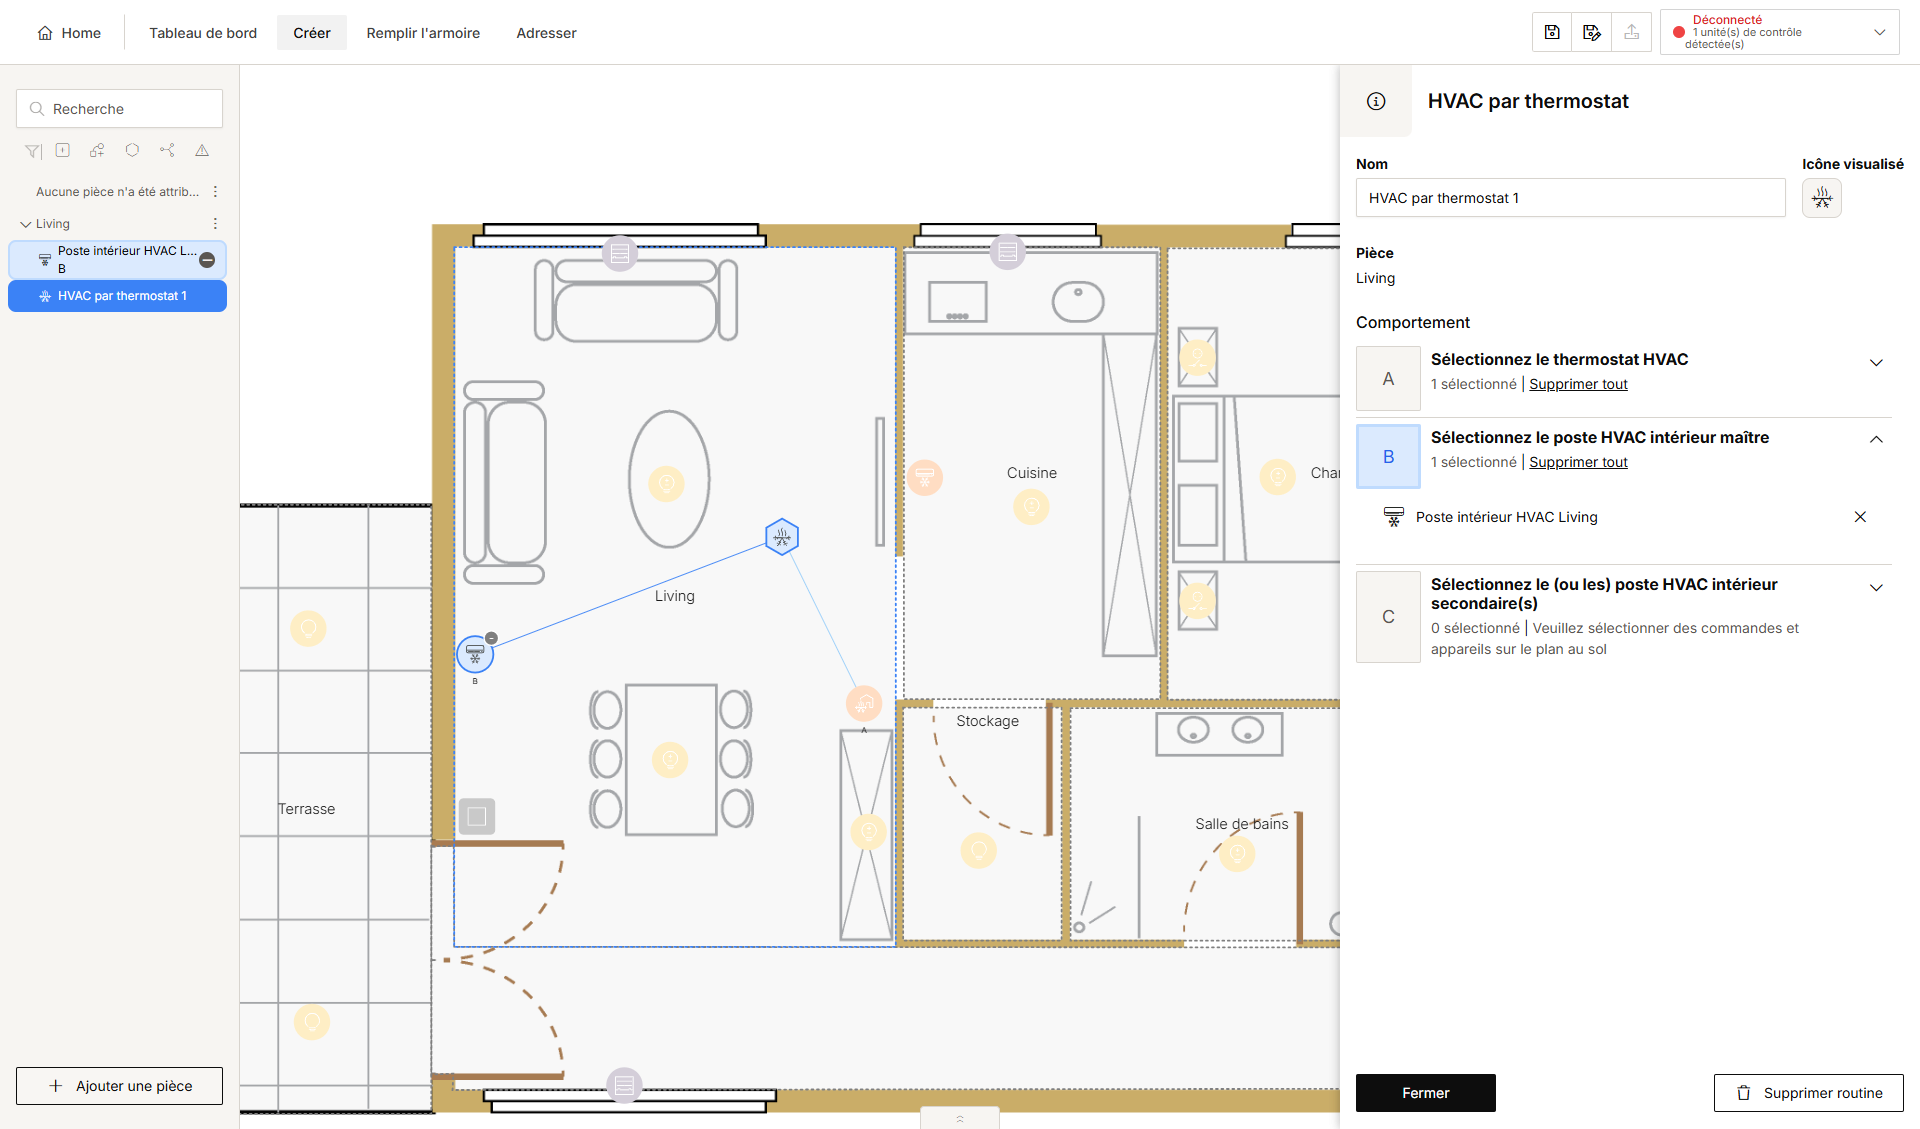Open the Déconnecté connection status dropdown
Image resolution: width=1920 pixels, height=1129 pixels.
1780,32
